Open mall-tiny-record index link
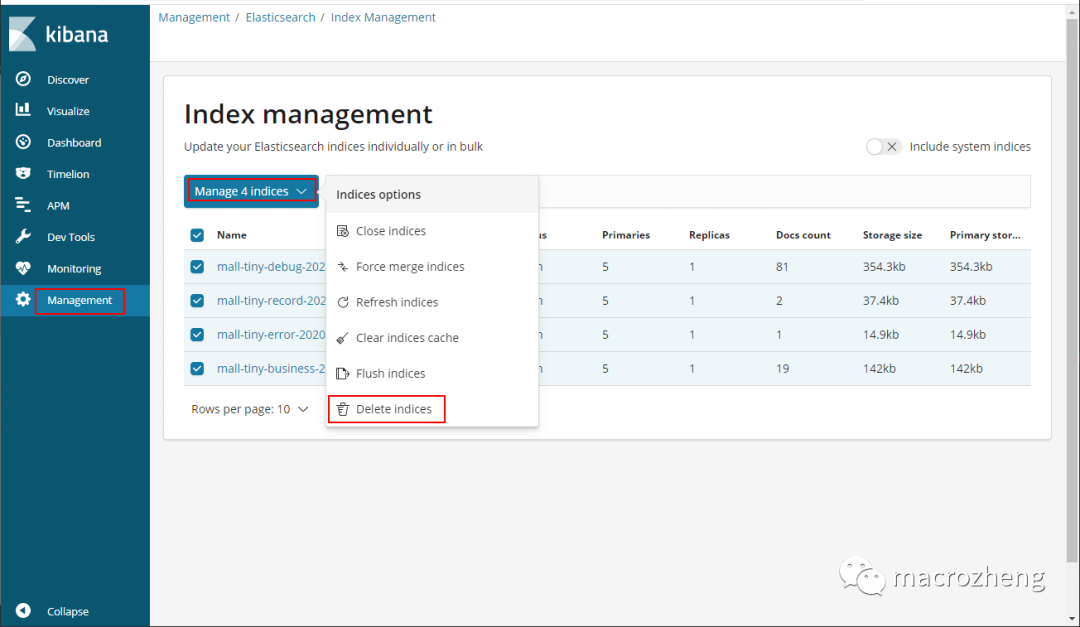 [x=271, y=300]
